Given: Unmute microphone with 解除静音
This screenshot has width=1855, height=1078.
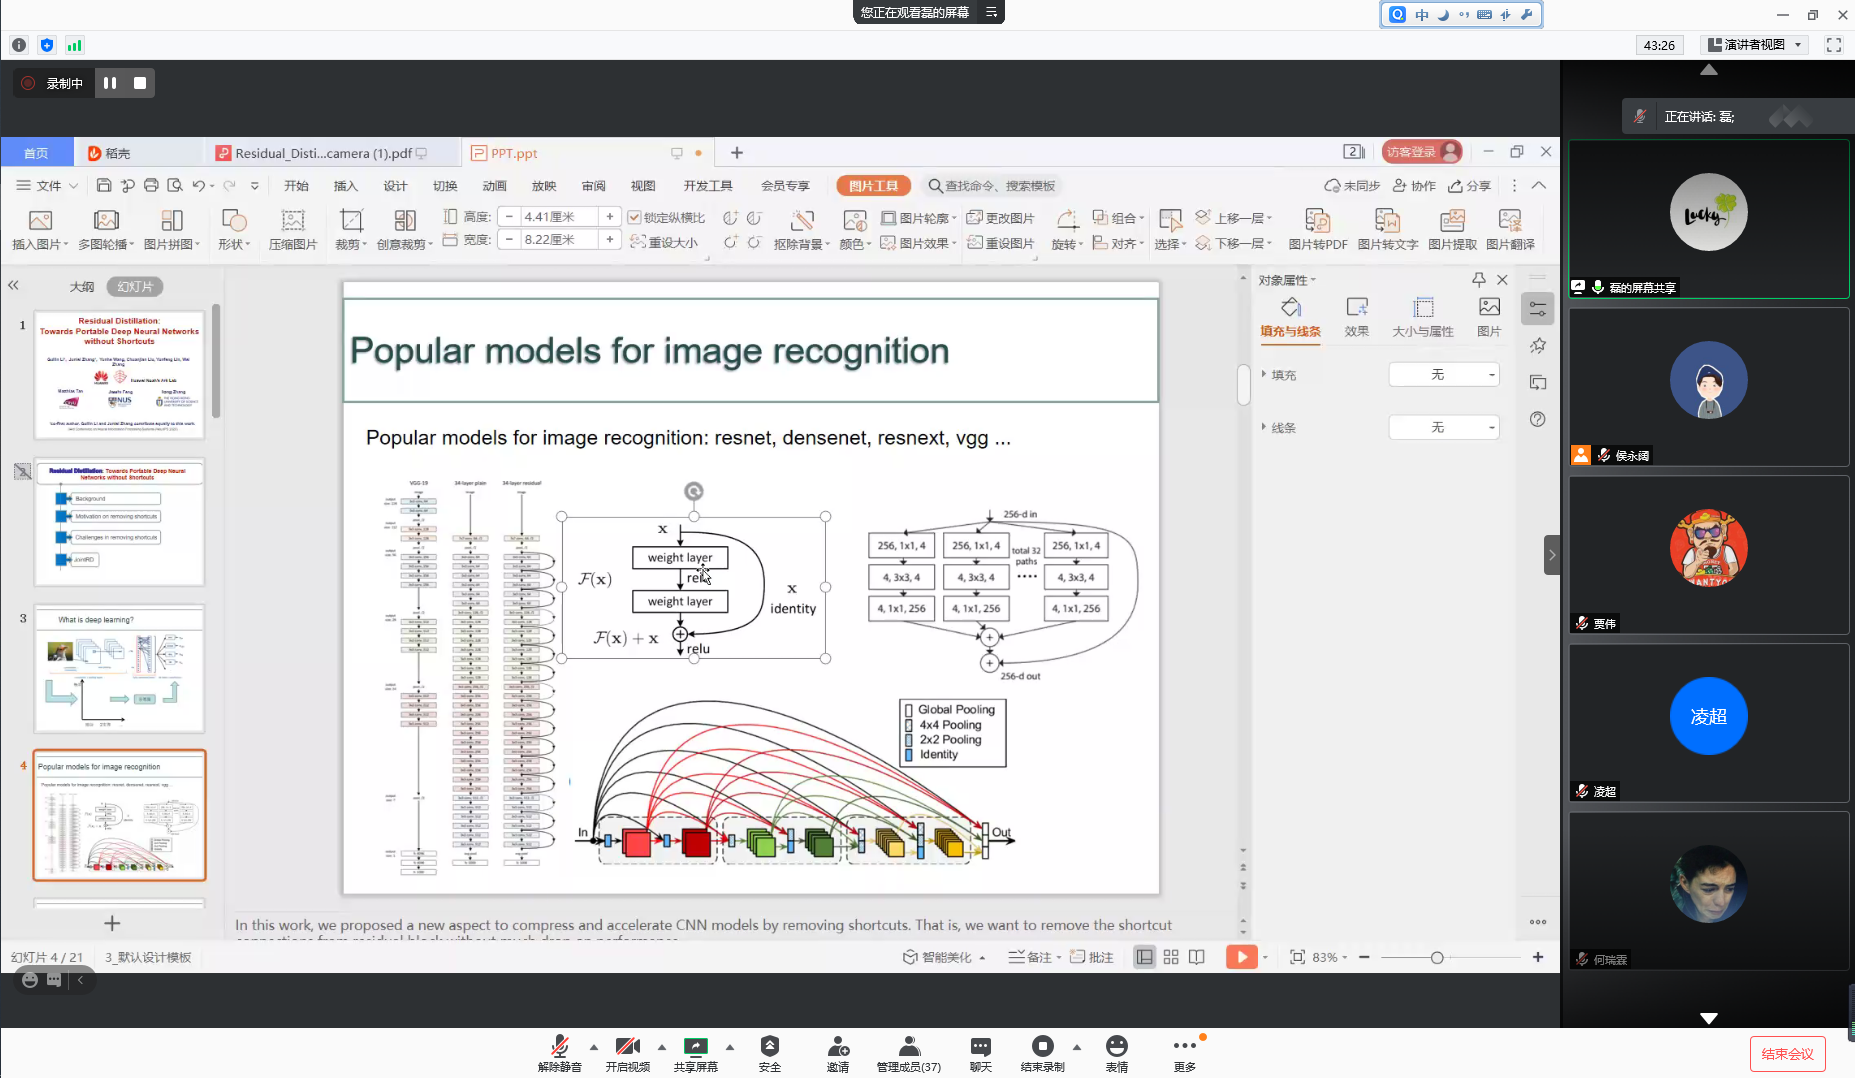Looking at the screenshot, I should (559, 1048).
